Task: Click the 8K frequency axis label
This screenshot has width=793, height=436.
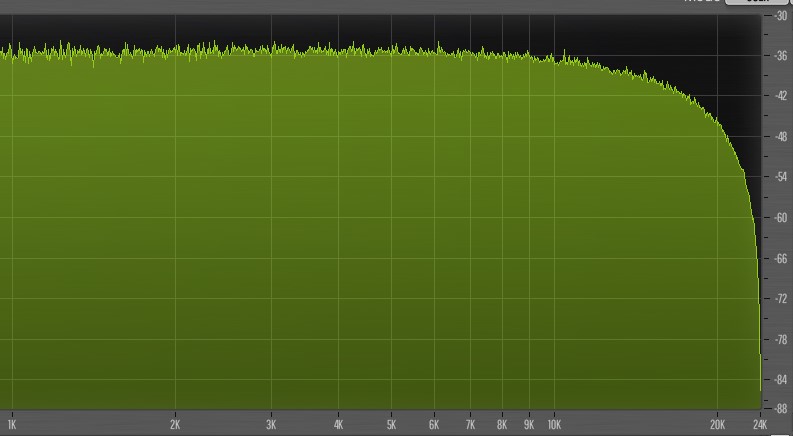Action: (x=502, y=425)
